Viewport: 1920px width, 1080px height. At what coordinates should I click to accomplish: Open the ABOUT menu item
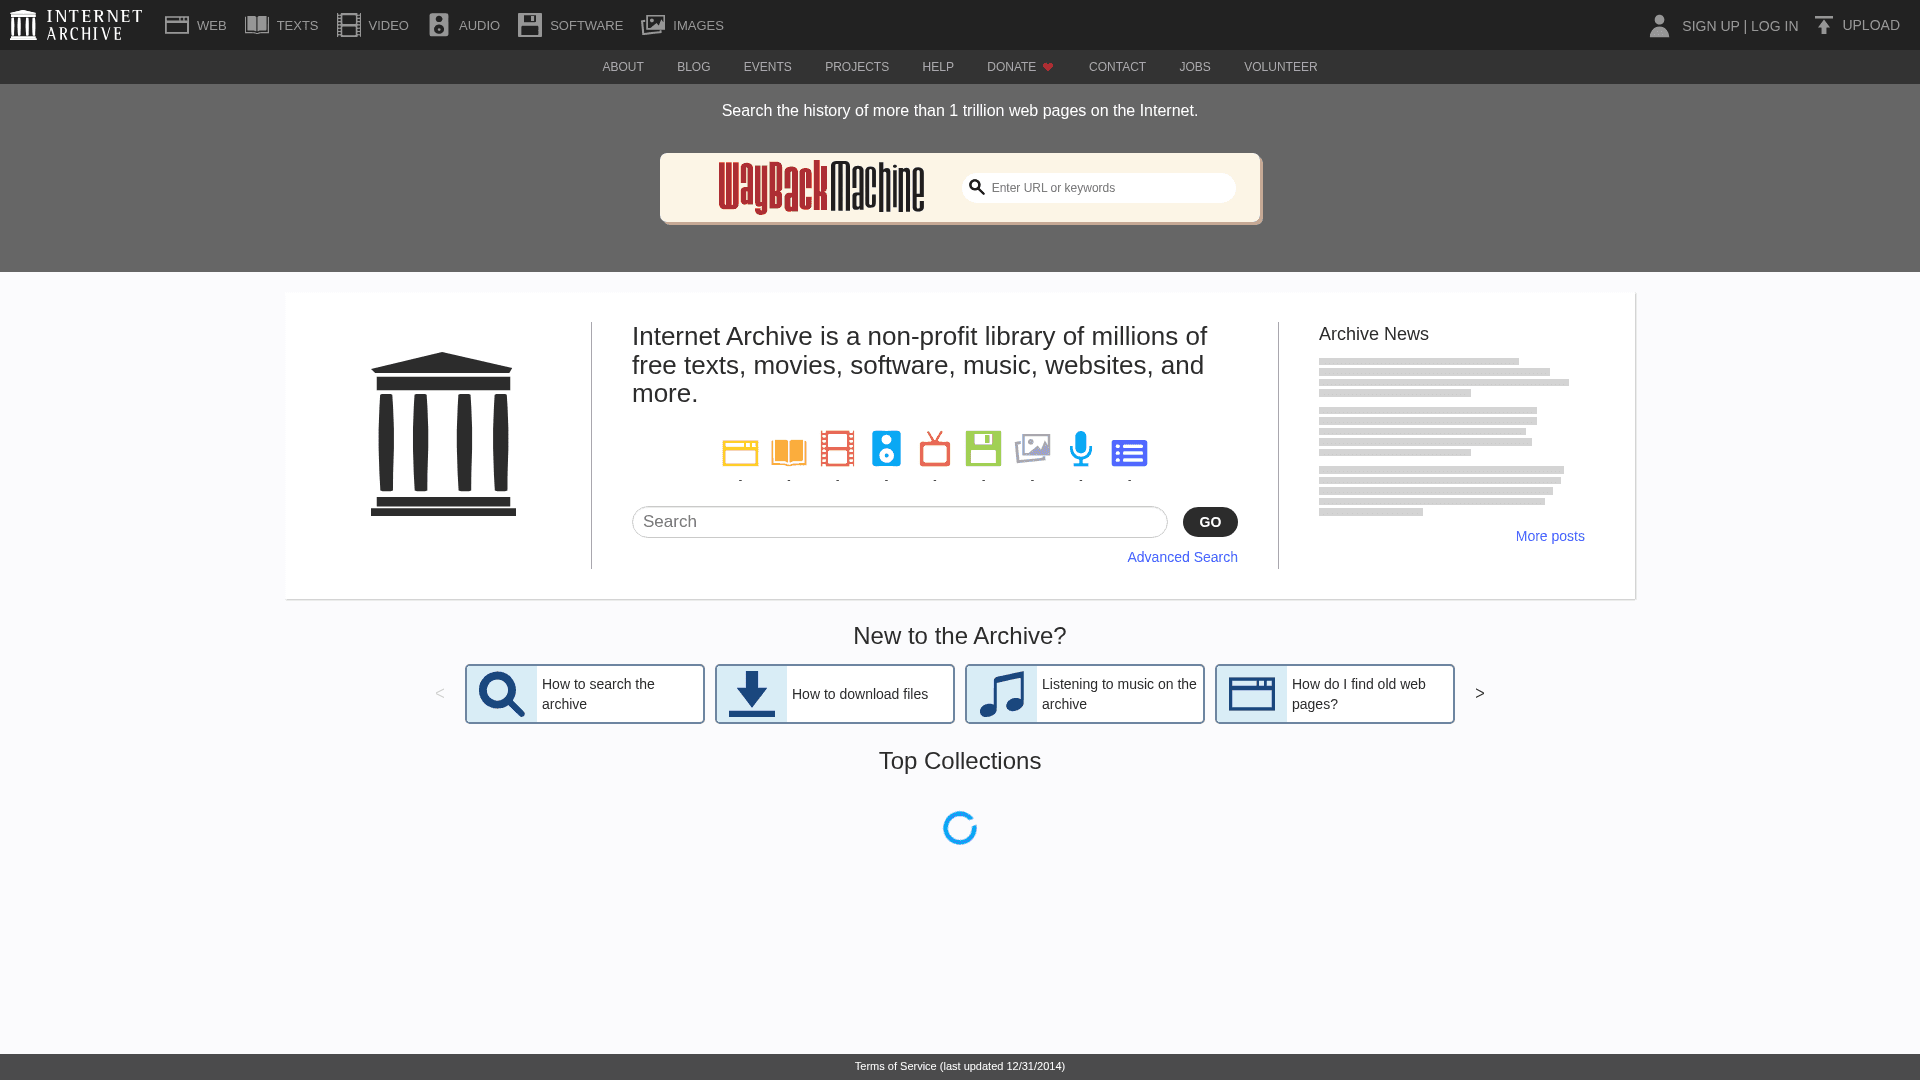(622, 67)
